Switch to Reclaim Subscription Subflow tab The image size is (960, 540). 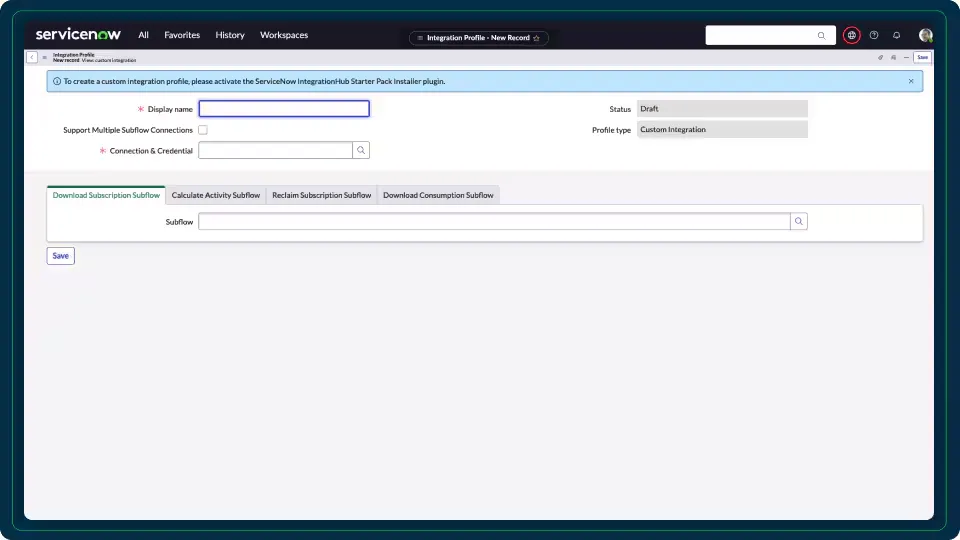pyautogui.click(x=321, y=195)
